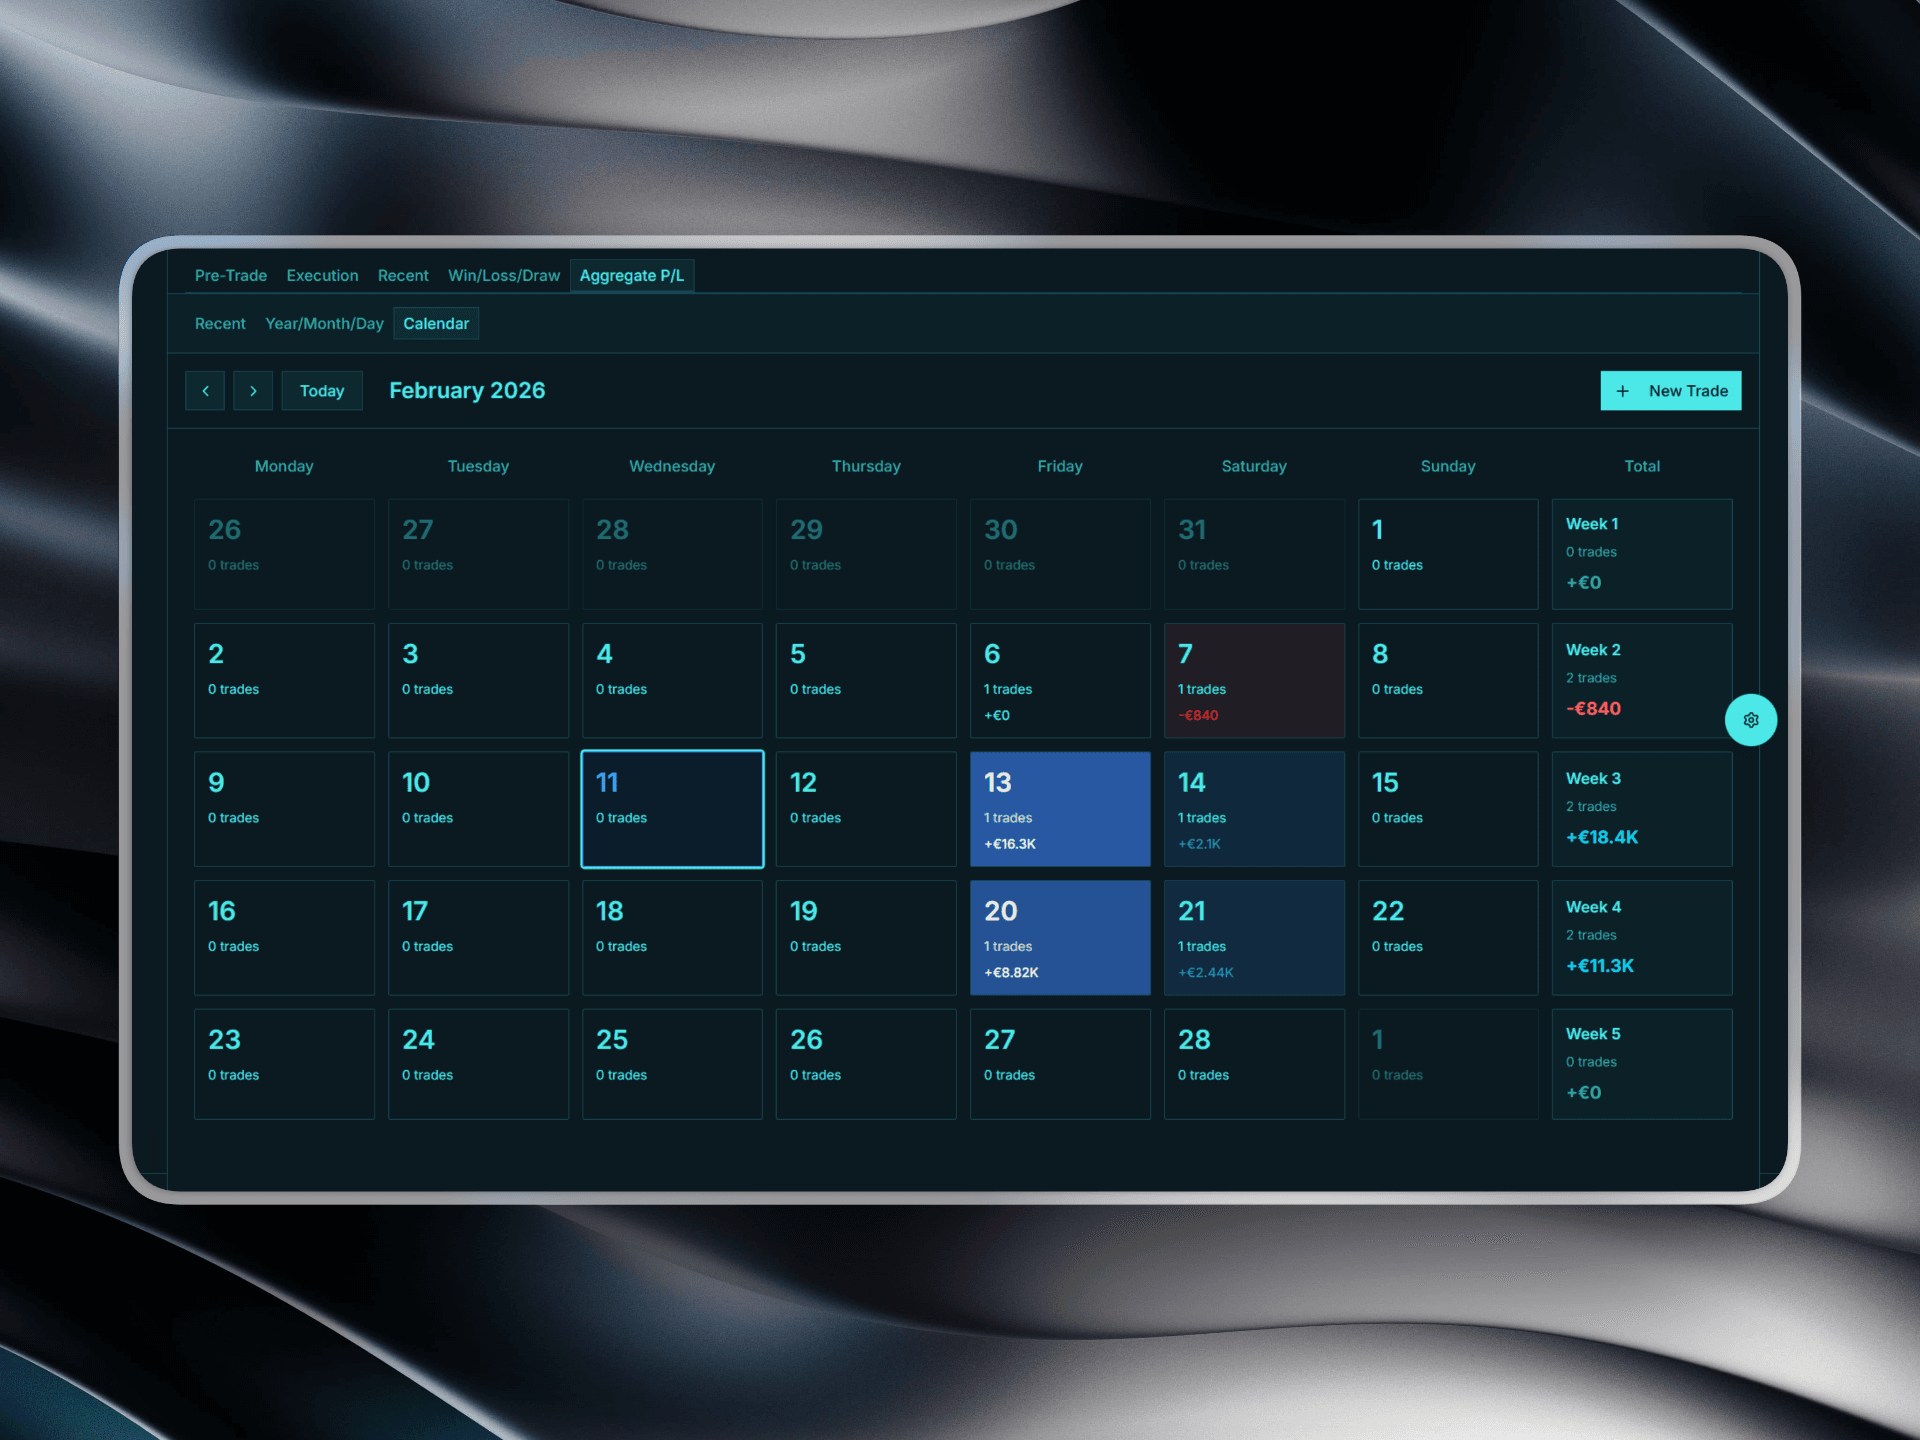Image resolution: width=1920 pixels, height=1440 pixels.
Task: Switch to the Recent sub-tab
Action: (x=220, y=323)
